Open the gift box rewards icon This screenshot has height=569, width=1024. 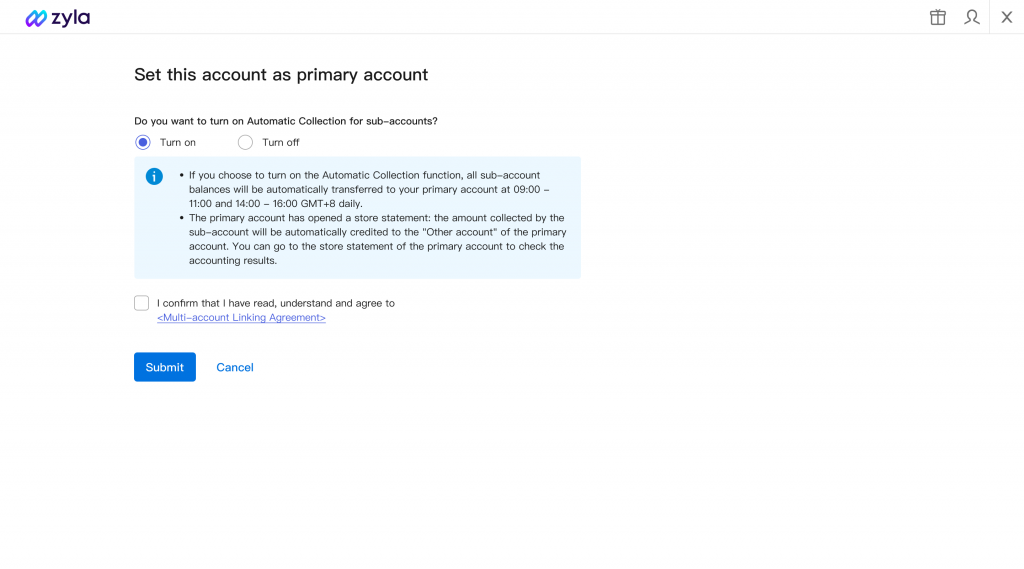[x=938, y=17]
